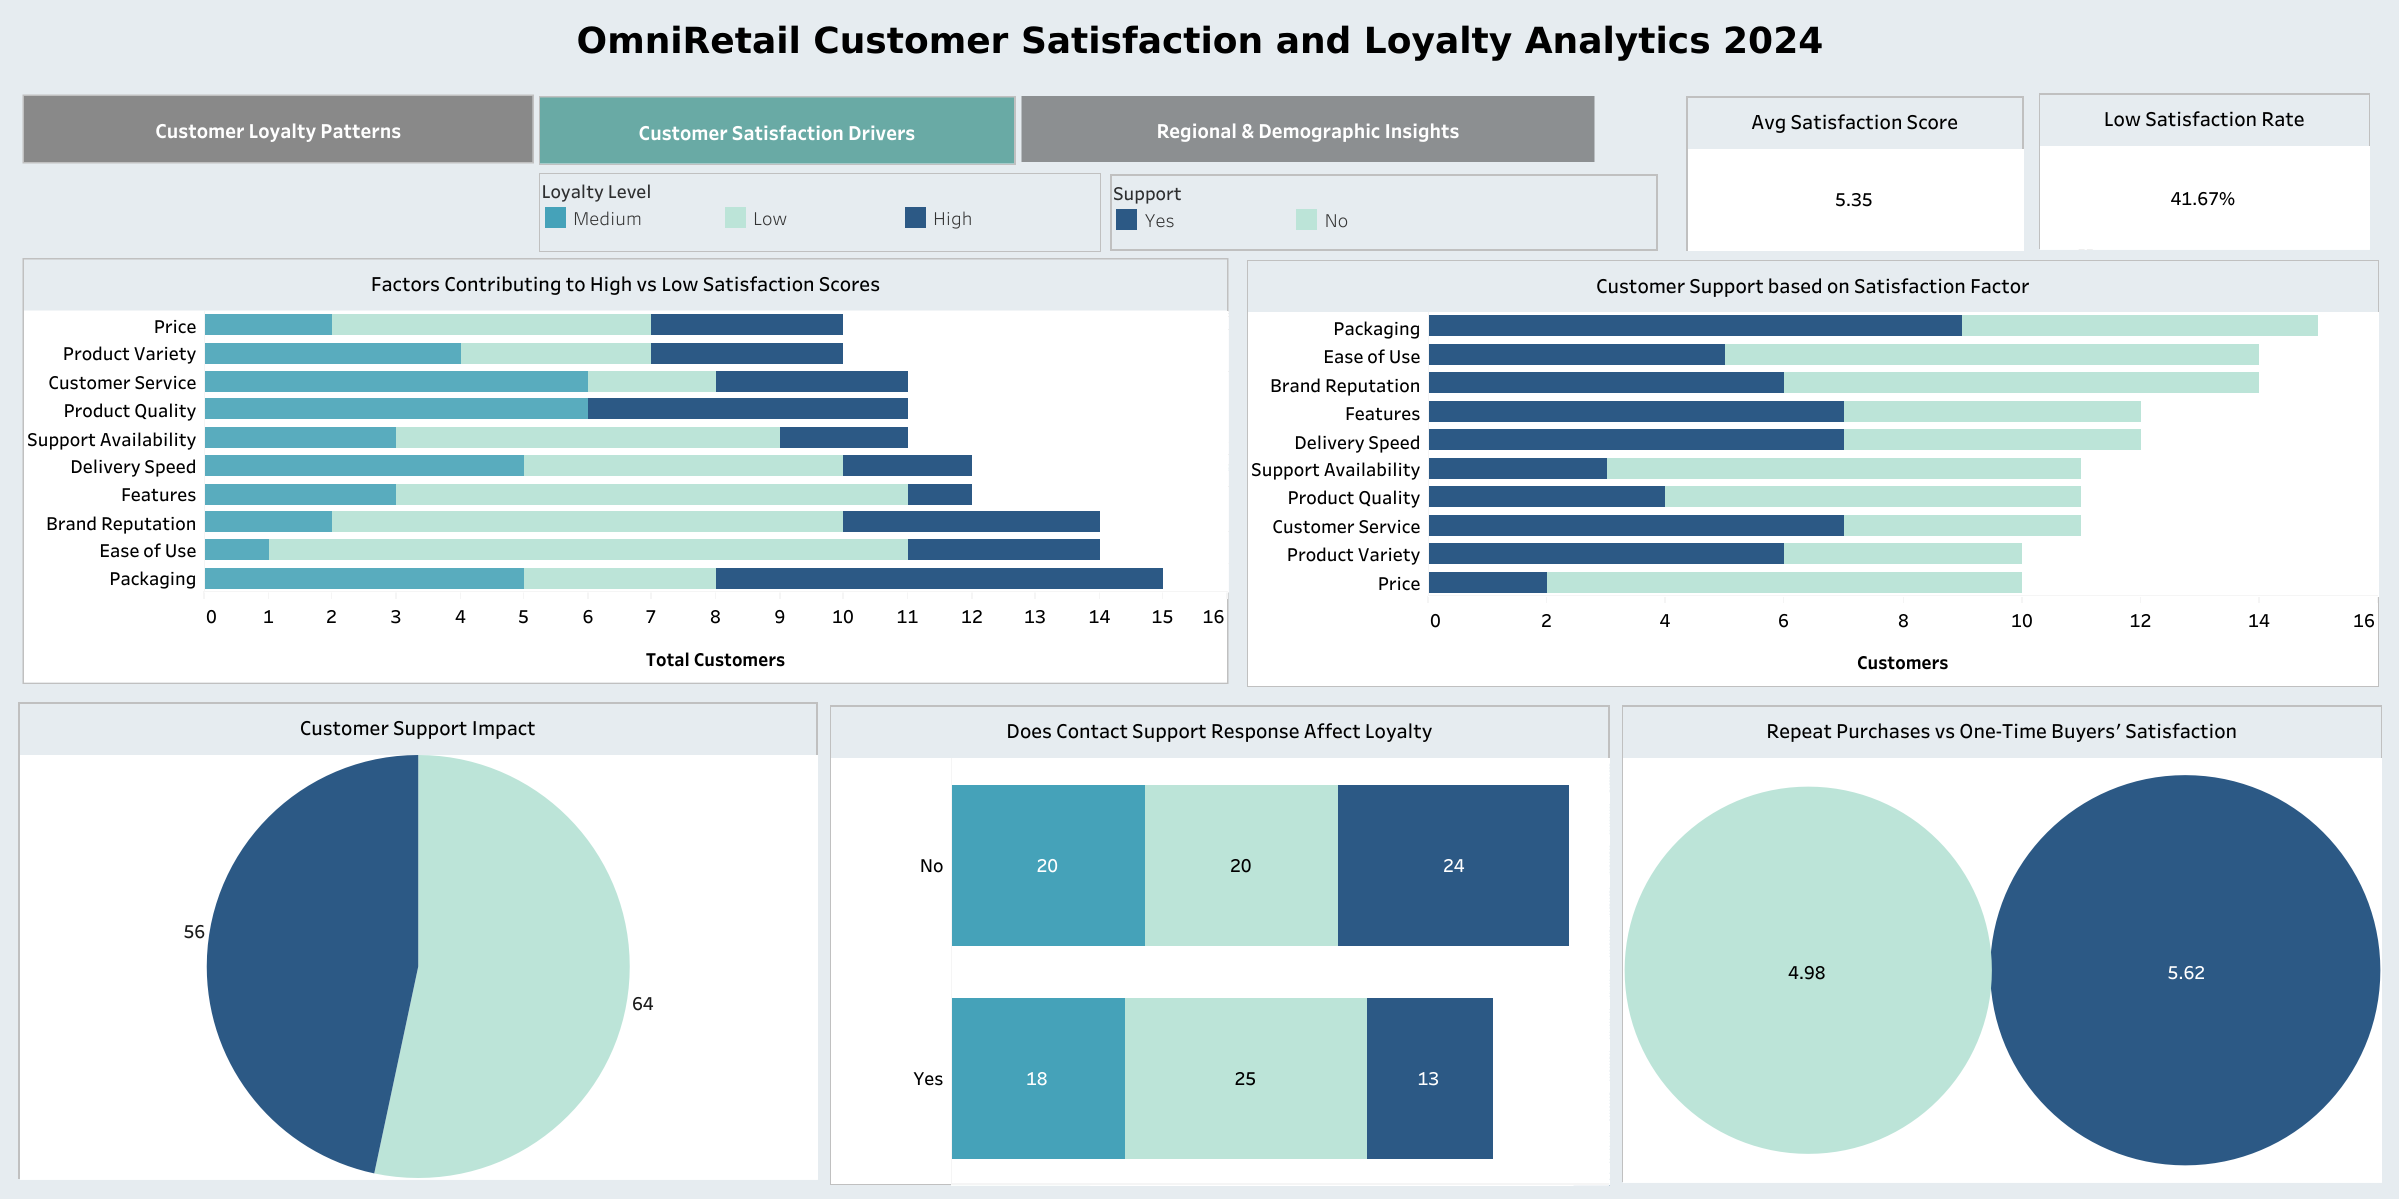The image size is (2399, 1199).
Task: Open the Customer Loyalty Patterns tab
Action: point(278,130)
